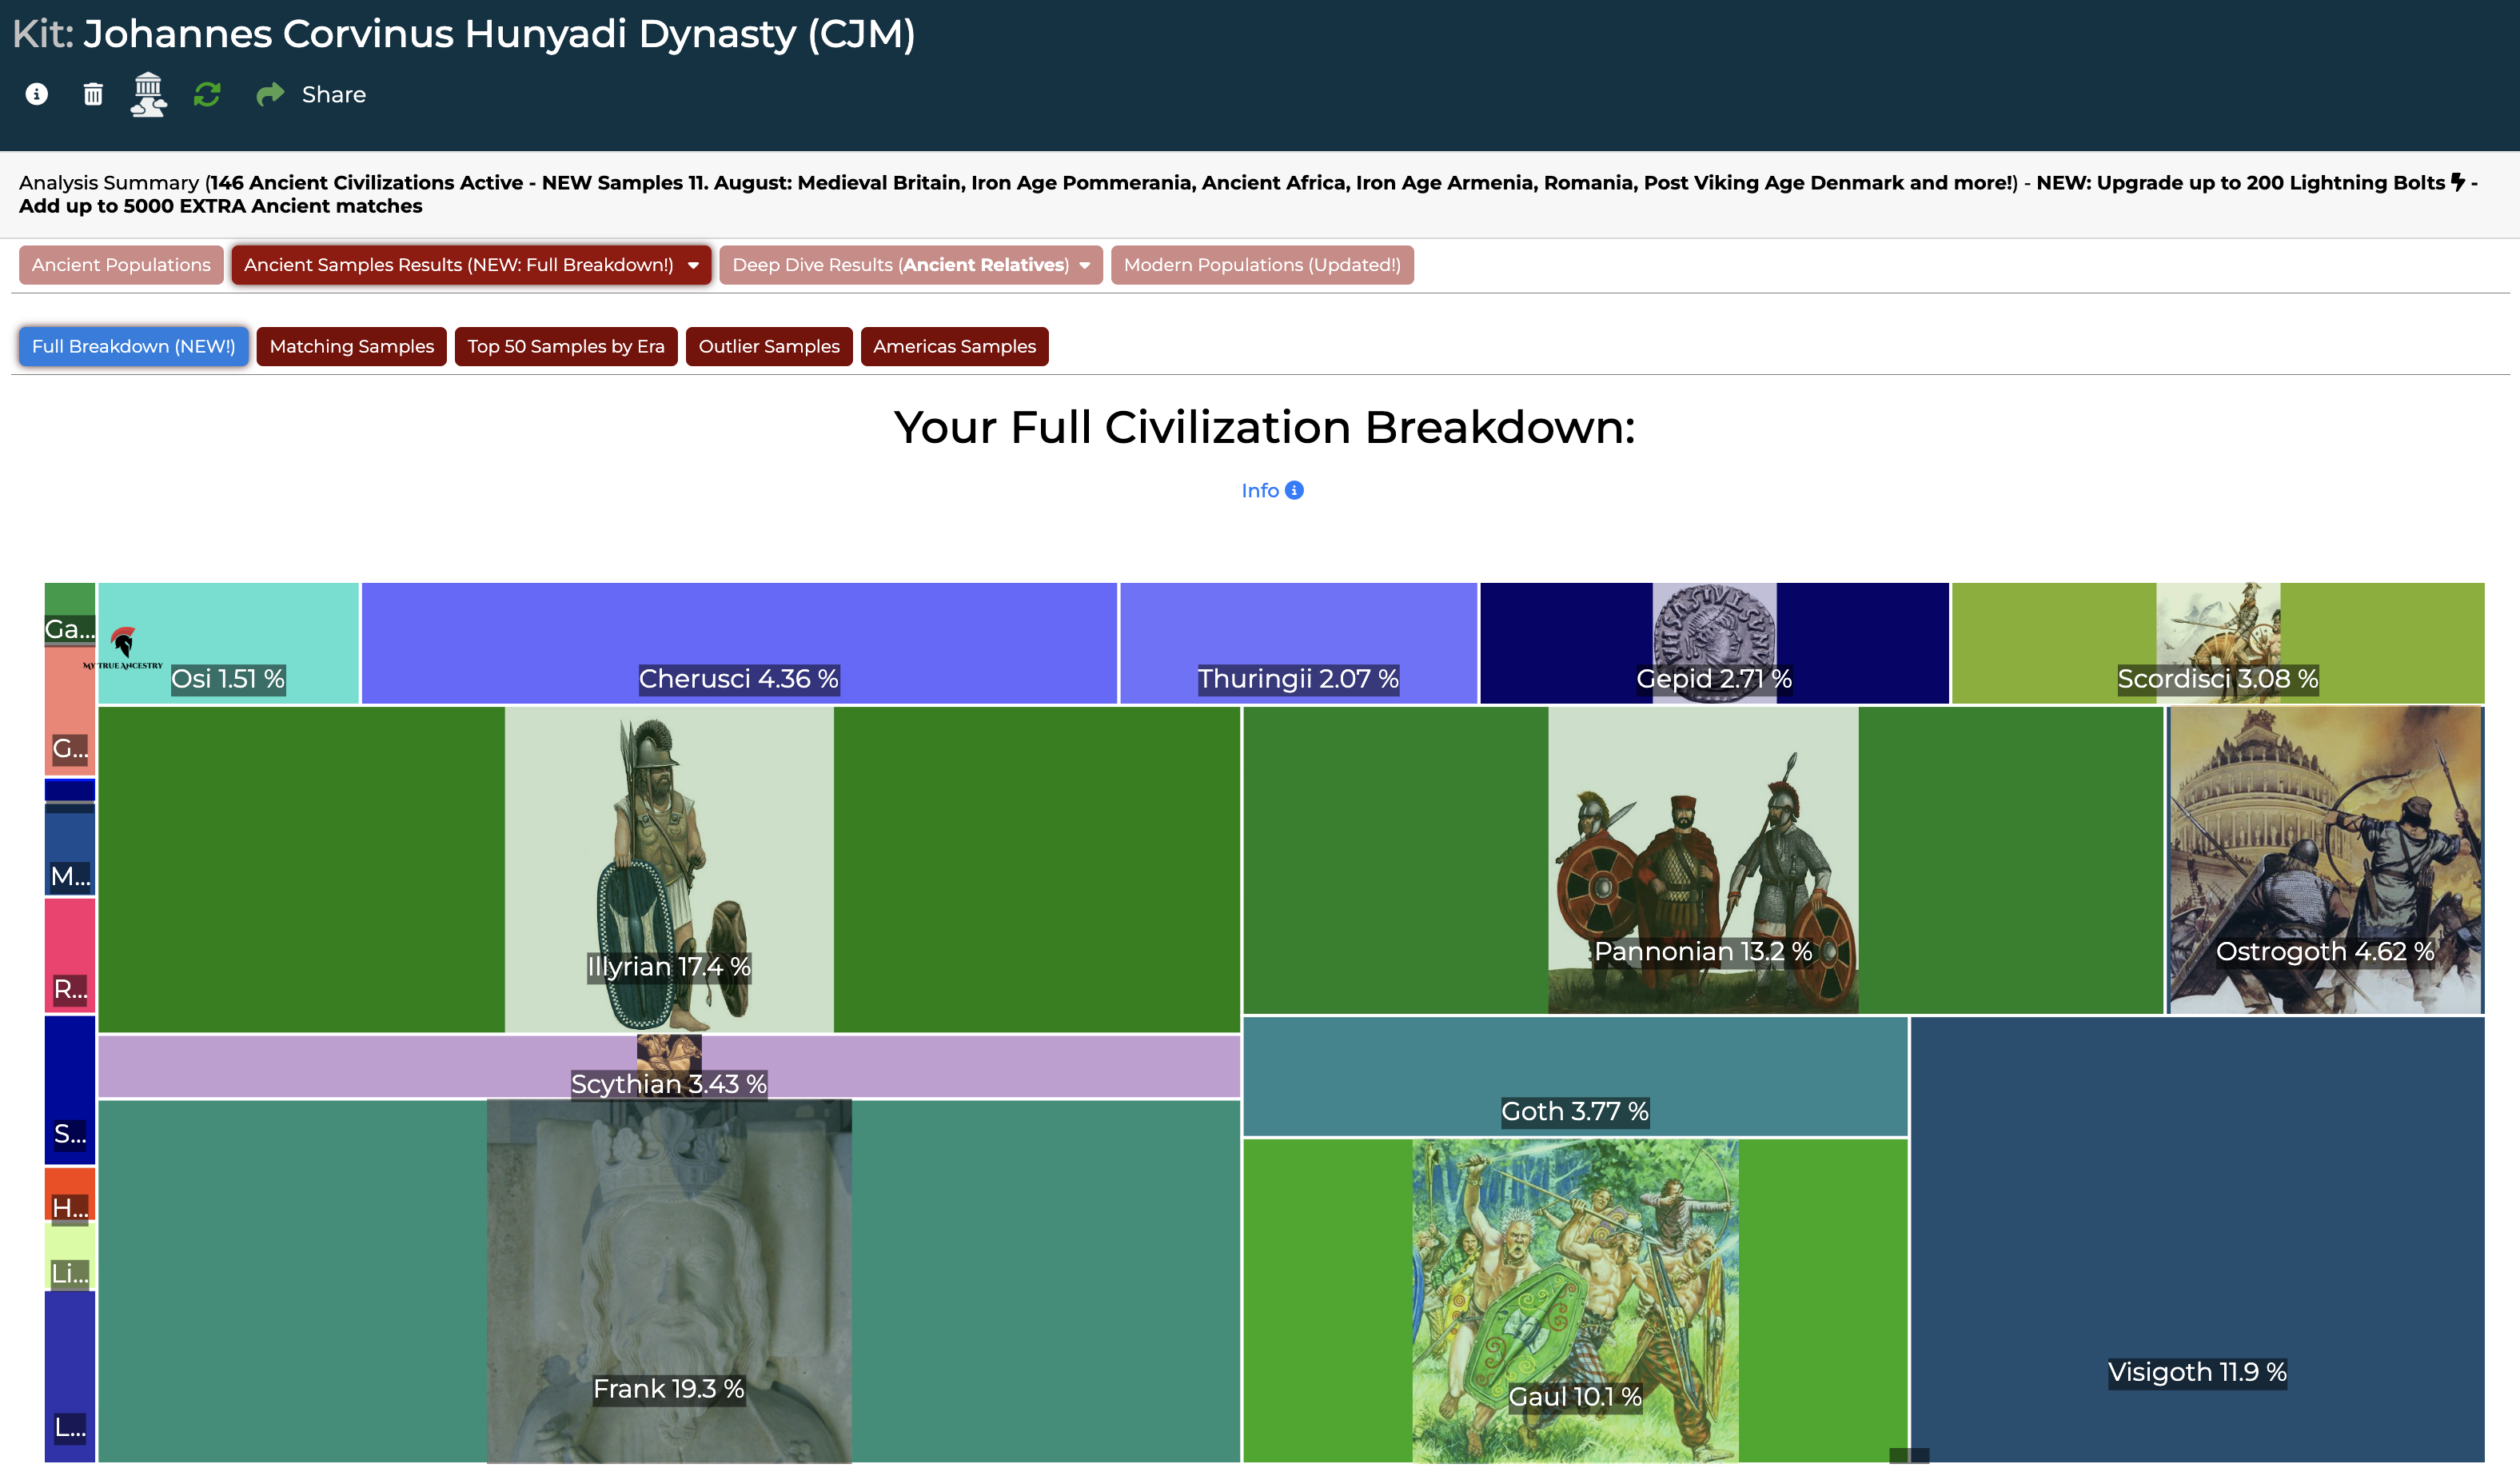Expand Deep Dive Results dropdown arrow
The image size is (2520, 1476).
click(x=1085, y=266)
